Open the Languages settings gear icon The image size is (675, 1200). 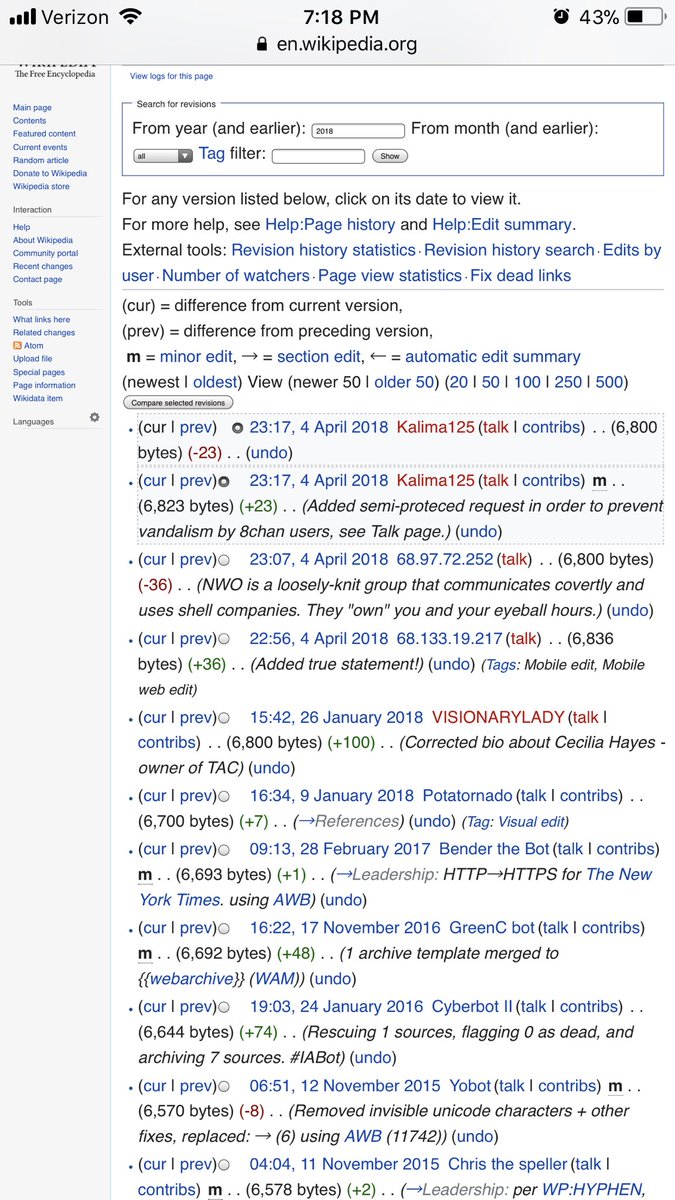94,418
